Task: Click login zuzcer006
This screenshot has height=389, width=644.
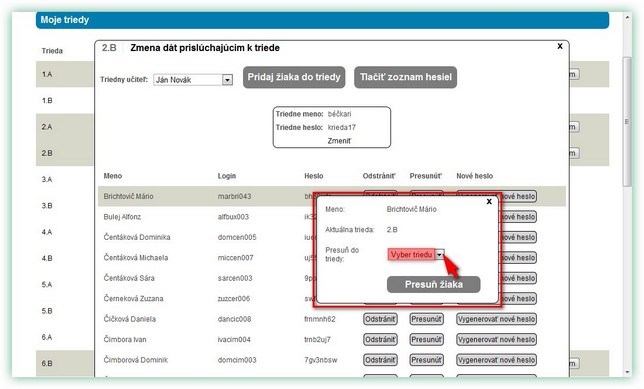Action: [x=234, y=299]
